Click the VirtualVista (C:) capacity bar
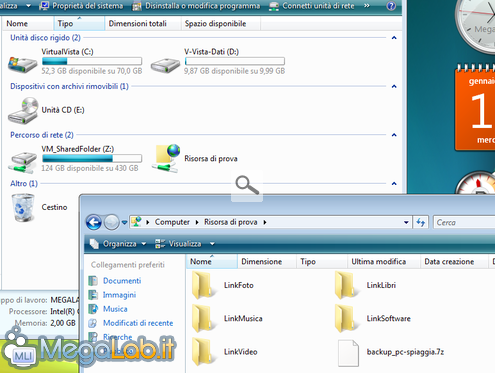 (92, 61)
